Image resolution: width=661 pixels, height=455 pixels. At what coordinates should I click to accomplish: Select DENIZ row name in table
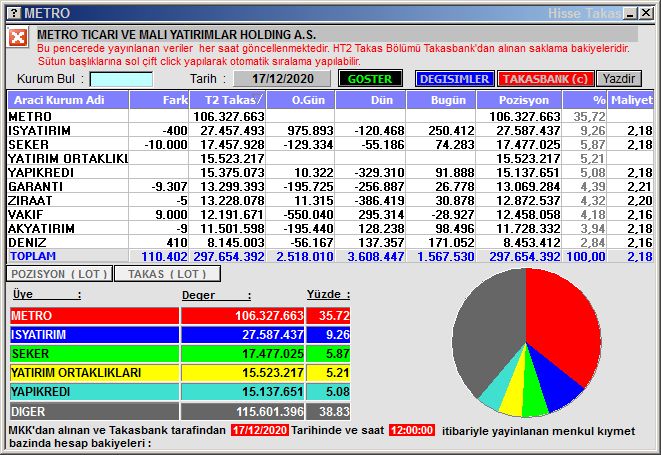(27, 242)
